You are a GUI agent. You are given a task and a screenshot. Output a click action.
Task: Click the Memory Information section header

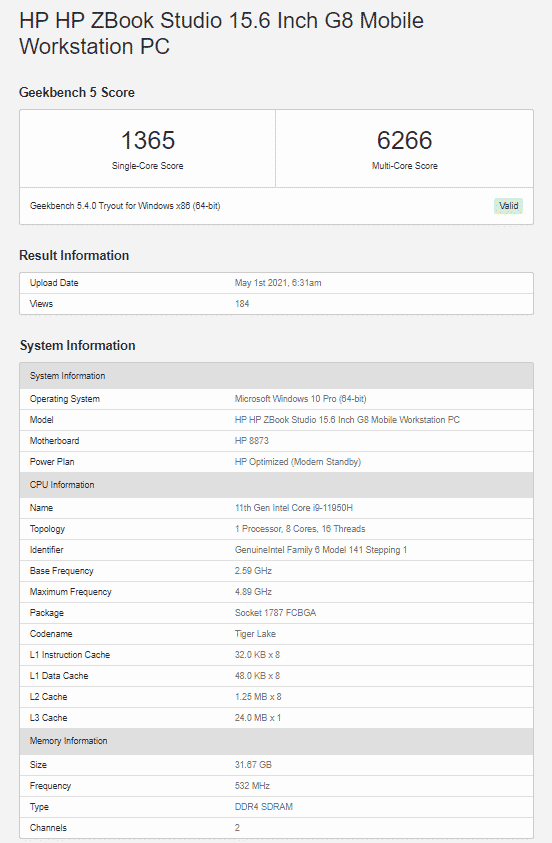pyautogui.click(x=276, y=741)
